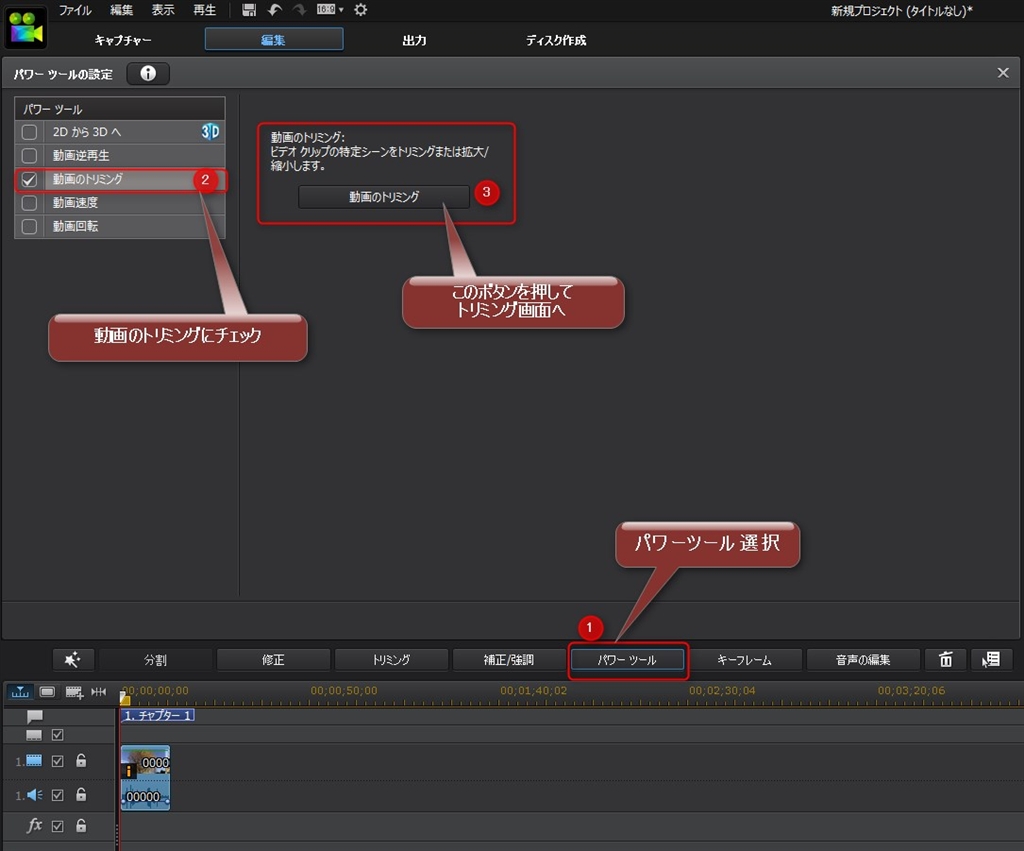Click the キーフレーム button
The height and width of the screenshot is (851, 1024).
click(744, 660)
